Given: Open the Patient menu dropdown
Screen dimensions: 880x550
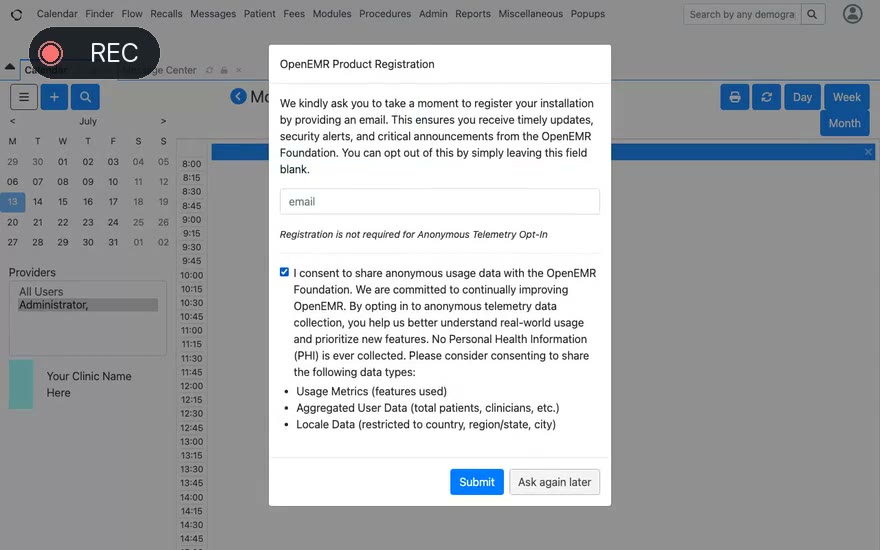Looking at the screenshot, I should tap(259, 14).
